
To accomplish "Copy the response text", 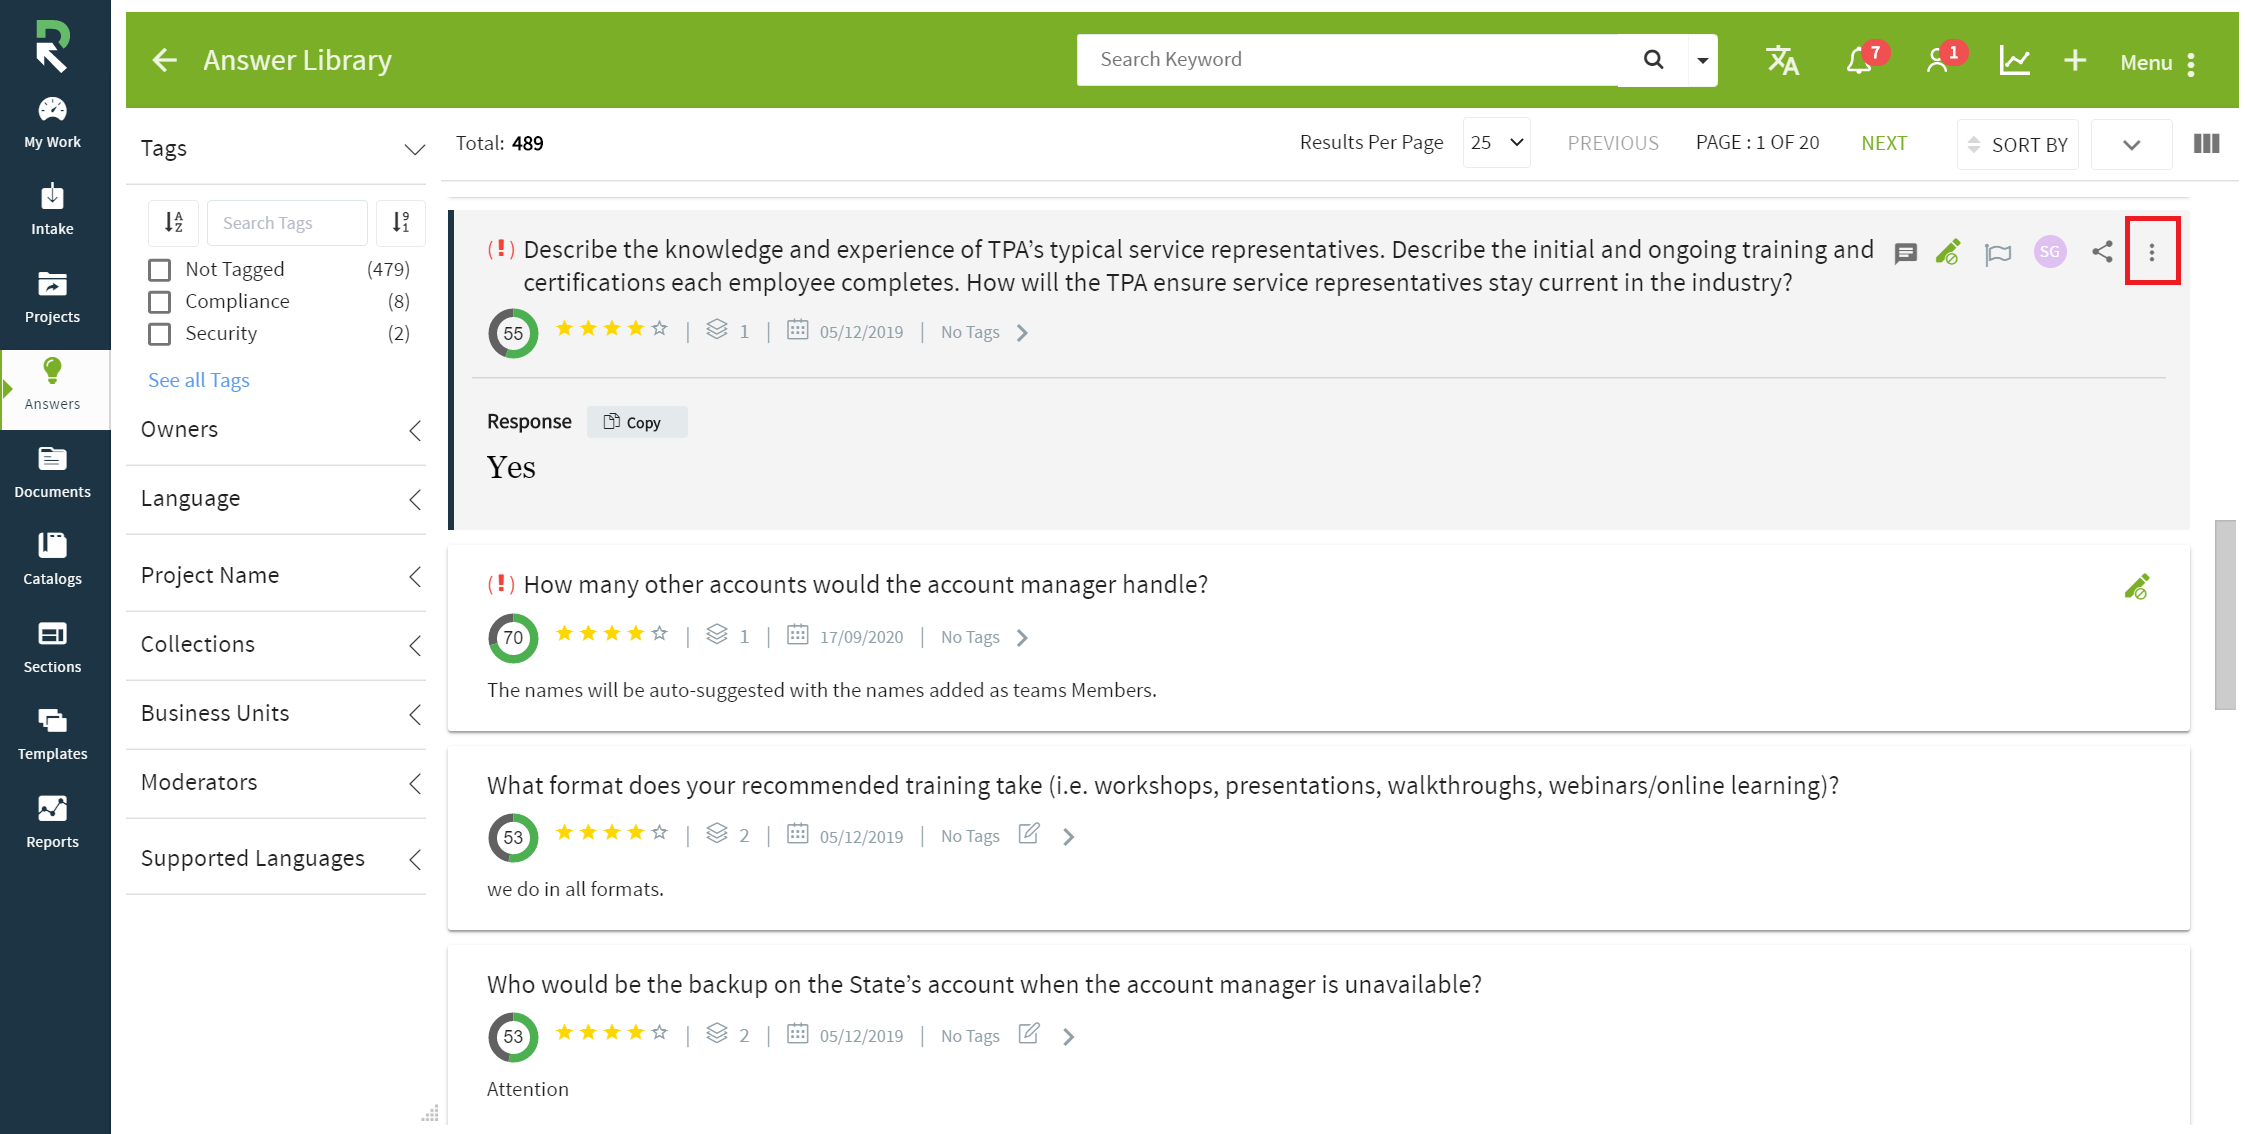I will (x=637, y=422).
